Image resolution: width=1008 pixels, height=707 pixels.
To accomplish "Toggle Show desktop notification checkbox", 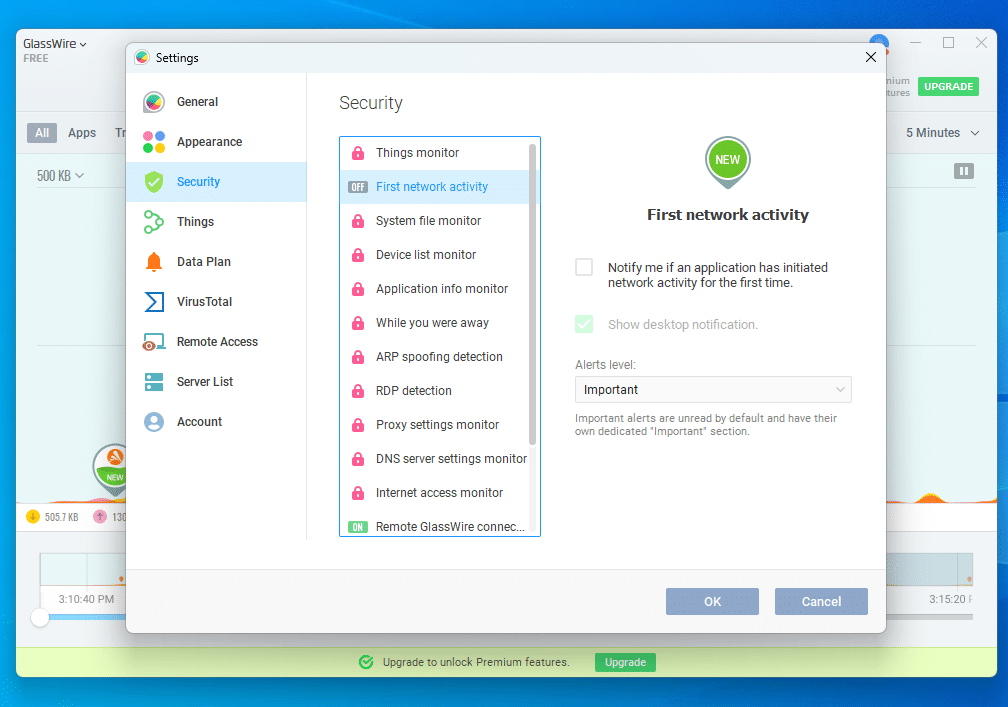I will pos(584,324).
